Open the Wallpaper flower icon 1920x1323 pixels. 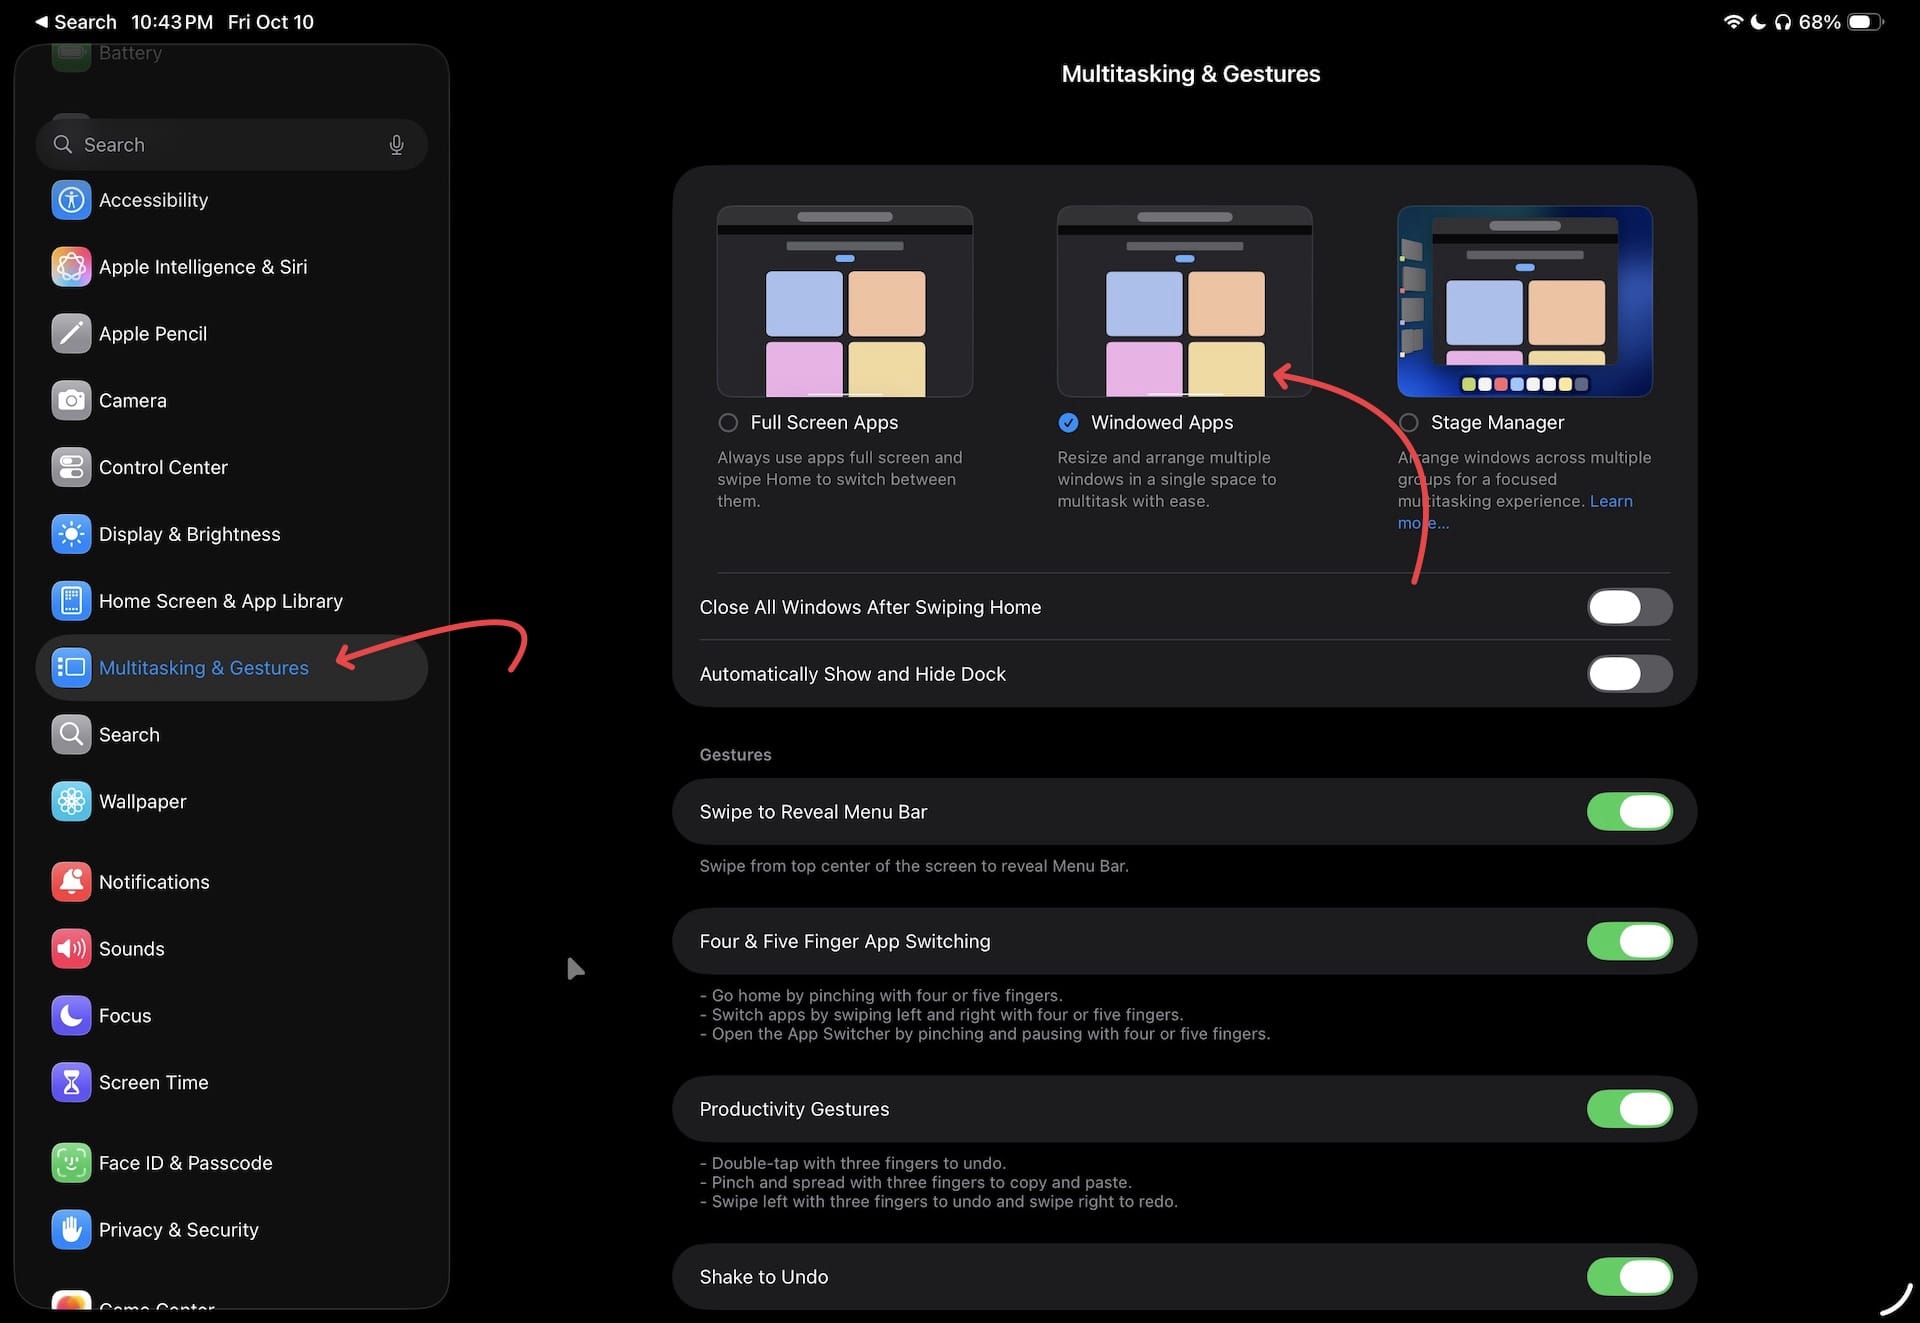[x=71, y=801]
